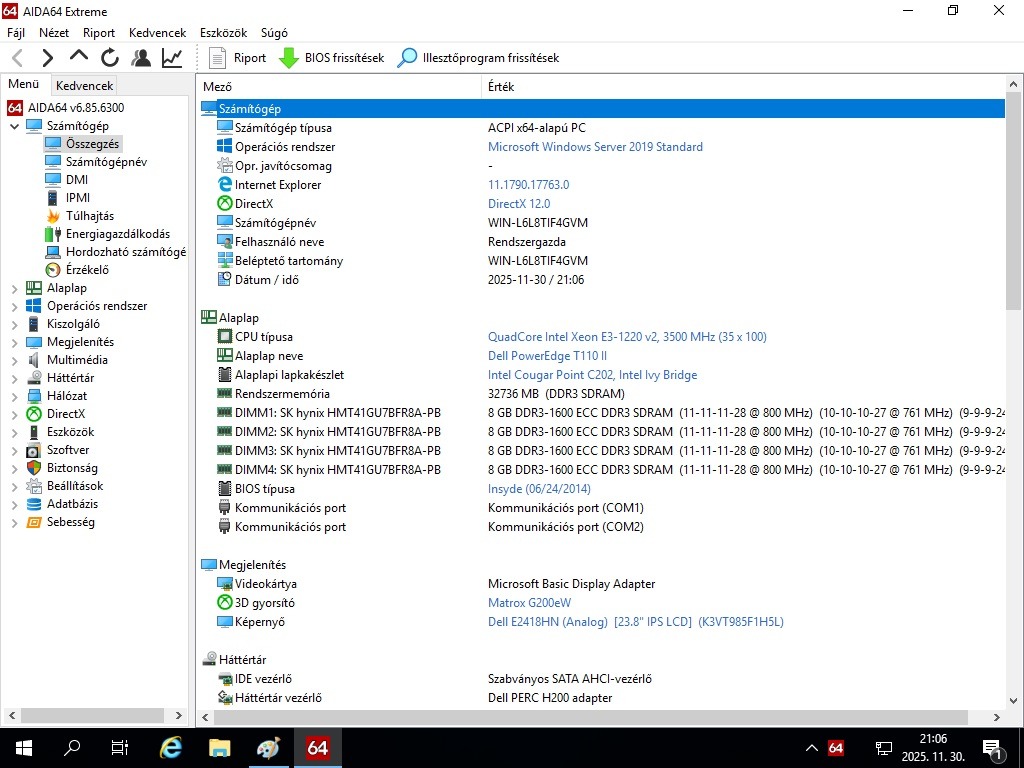This screenshot has height=768, width=1024.
Task: Open user manager icon in toolbar
Action: pyautogui.click(x=140, y=58)
